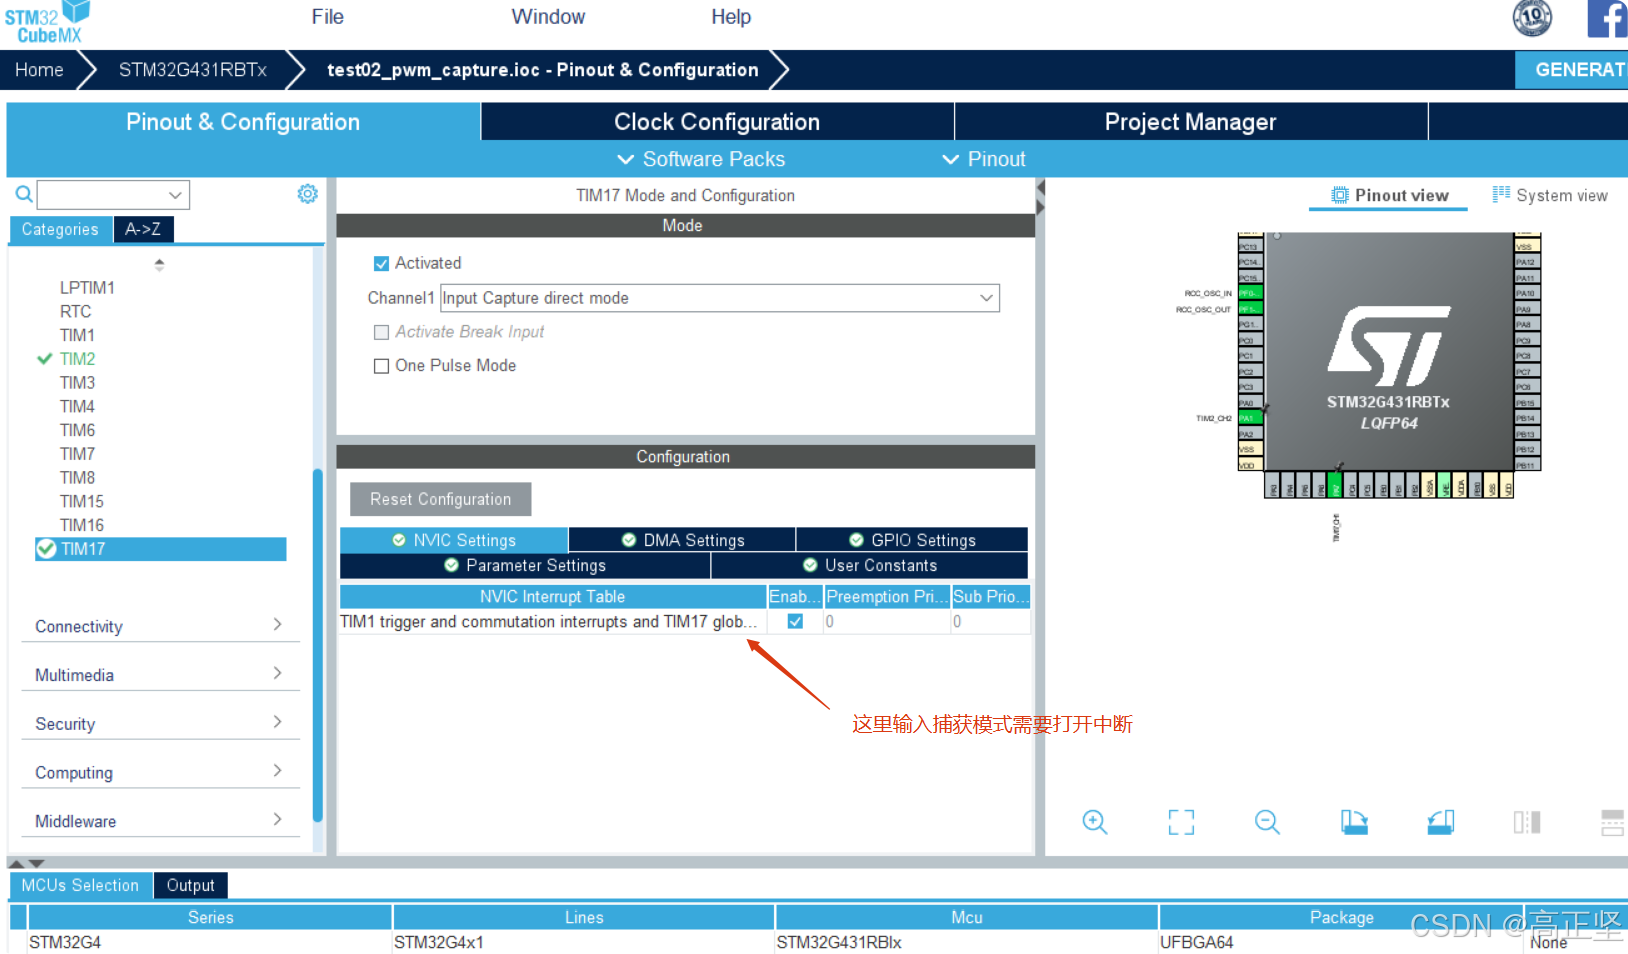Image resolution: width=1628 pixels, height=954 pixels.
Task: Expand the Connectivity category
Action: [x=160, y=626]
